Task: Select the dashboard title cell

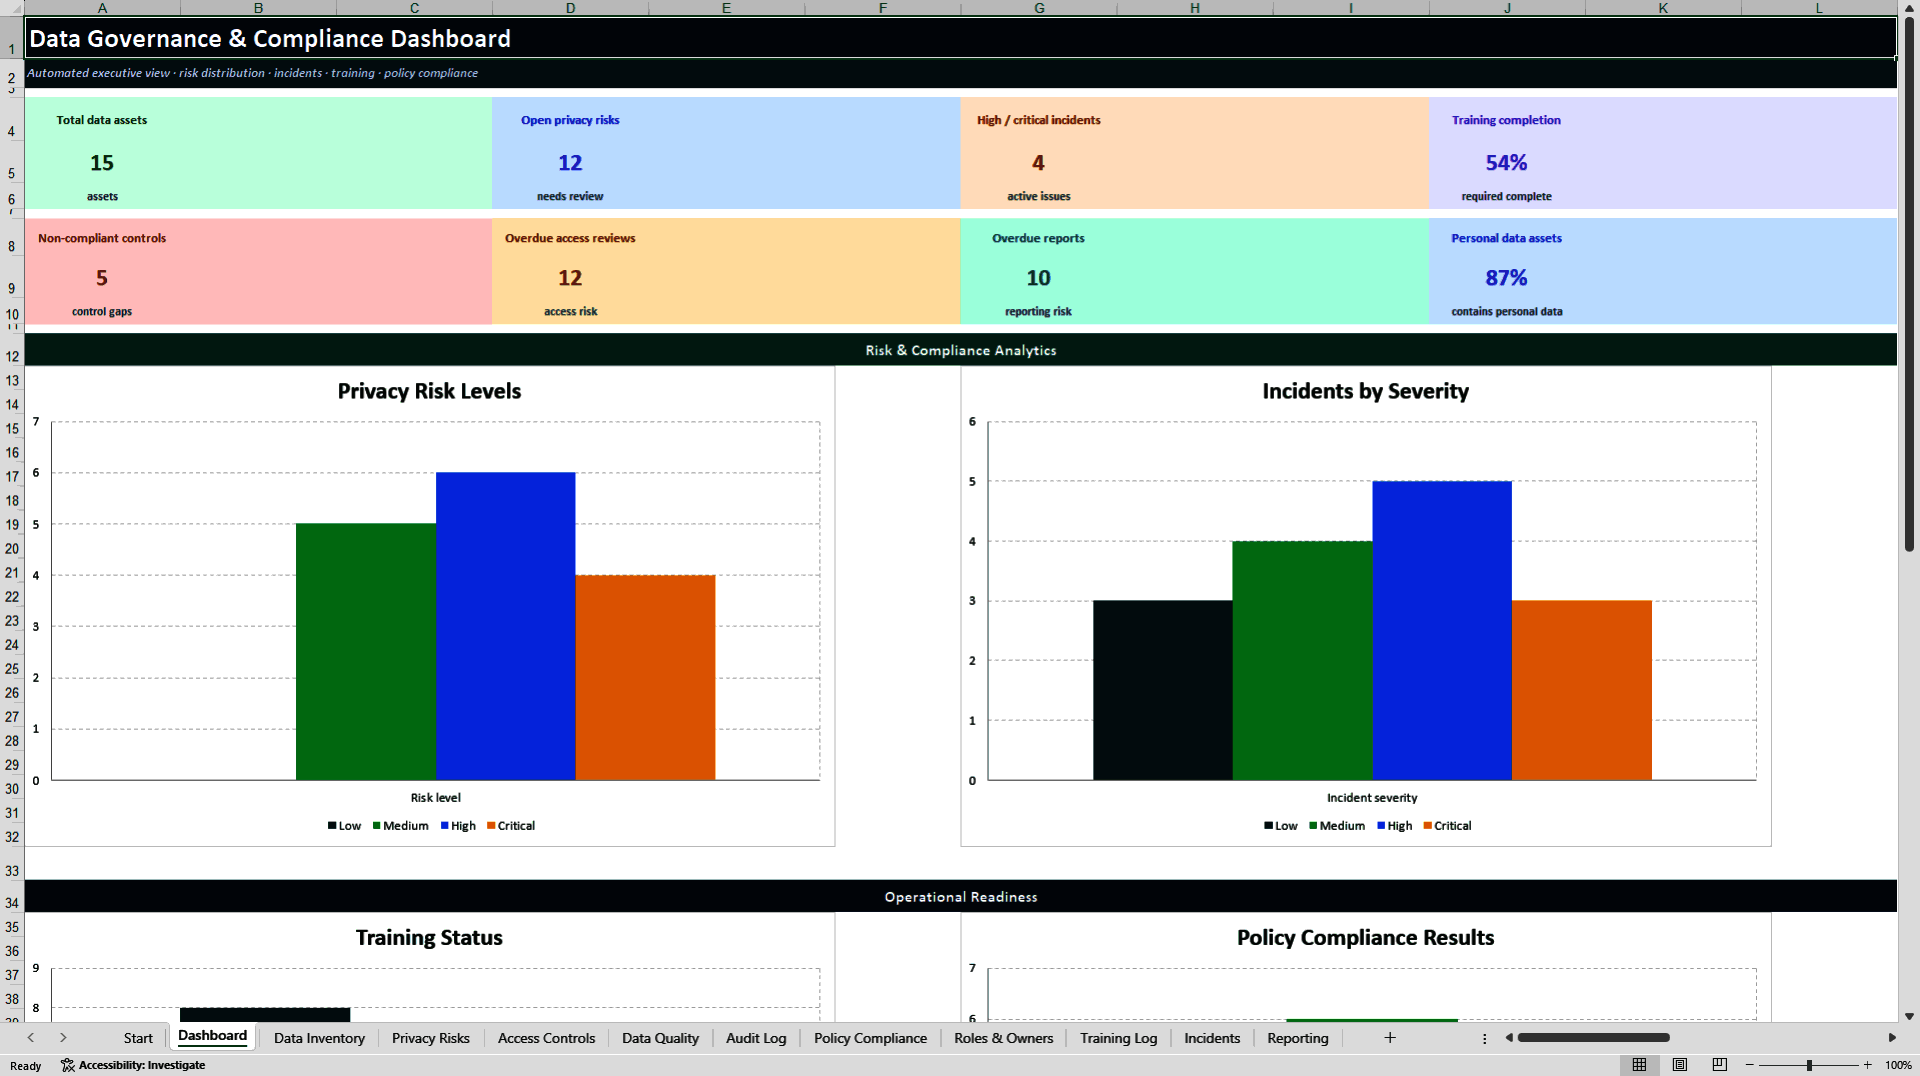Action: point(960,38)
